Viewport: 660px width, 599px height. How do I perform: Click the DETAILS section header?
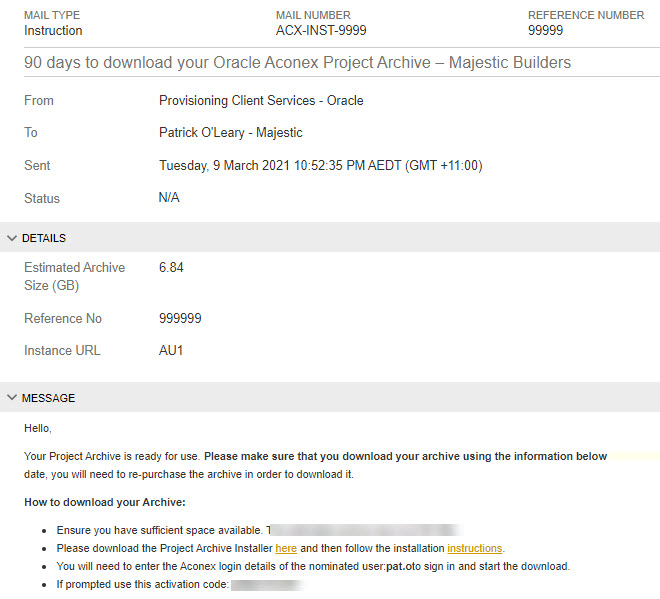click(x=44, y=238)
